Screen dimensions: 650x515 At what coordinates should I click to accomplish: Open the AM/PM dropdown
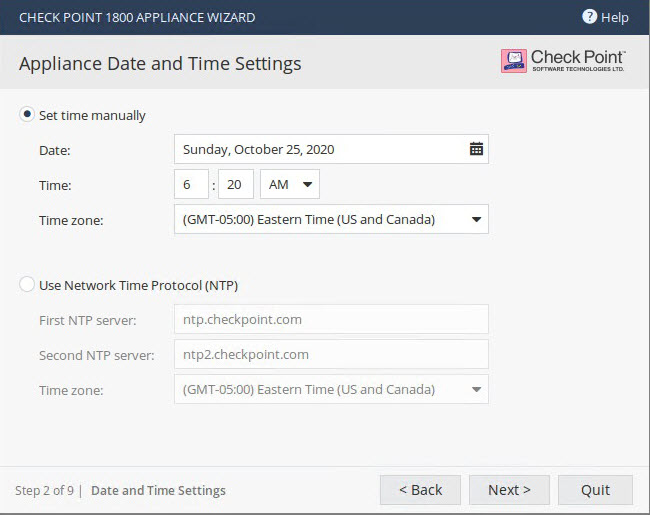tap(290, 184)
